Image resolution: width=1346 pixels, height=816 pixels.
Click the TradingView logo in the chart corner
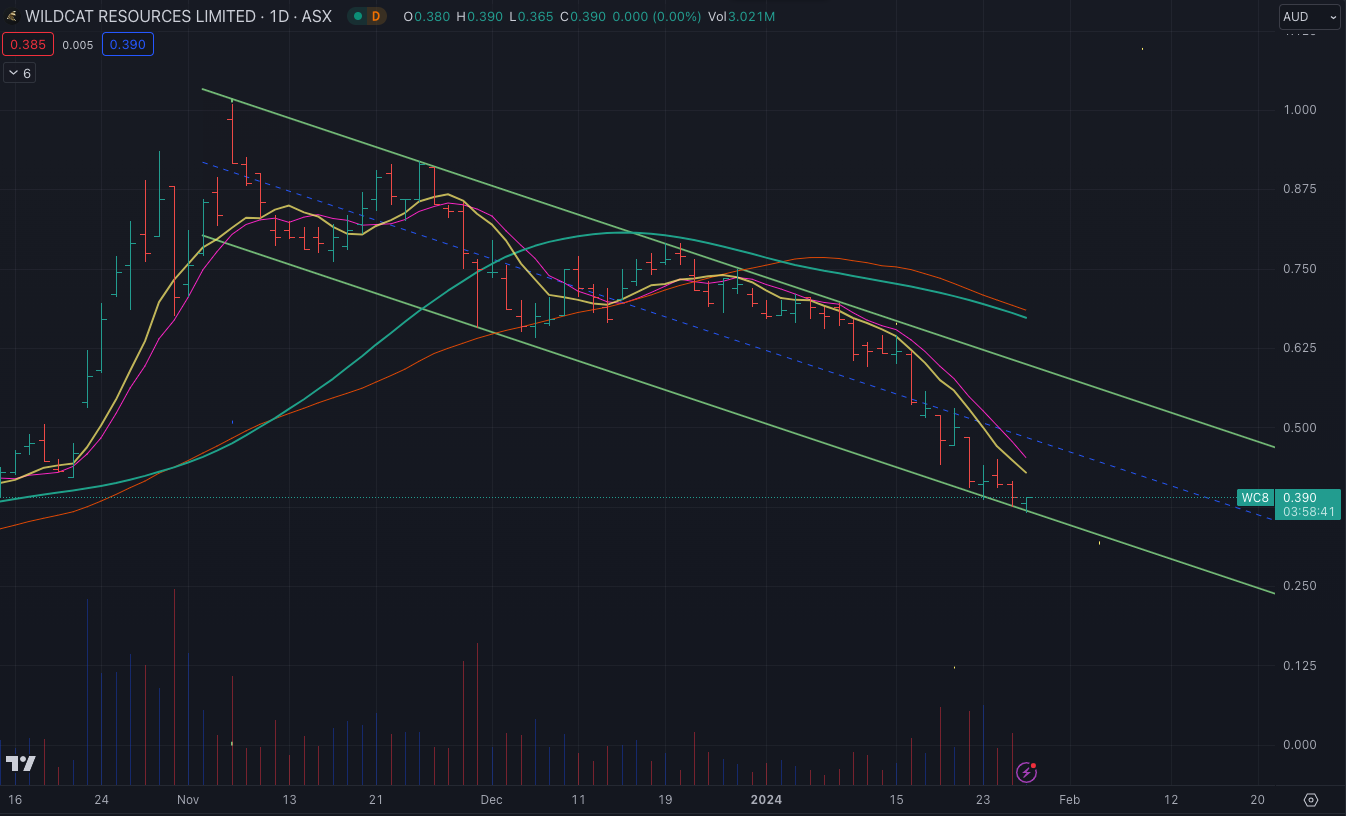click(x=20, y=763)
